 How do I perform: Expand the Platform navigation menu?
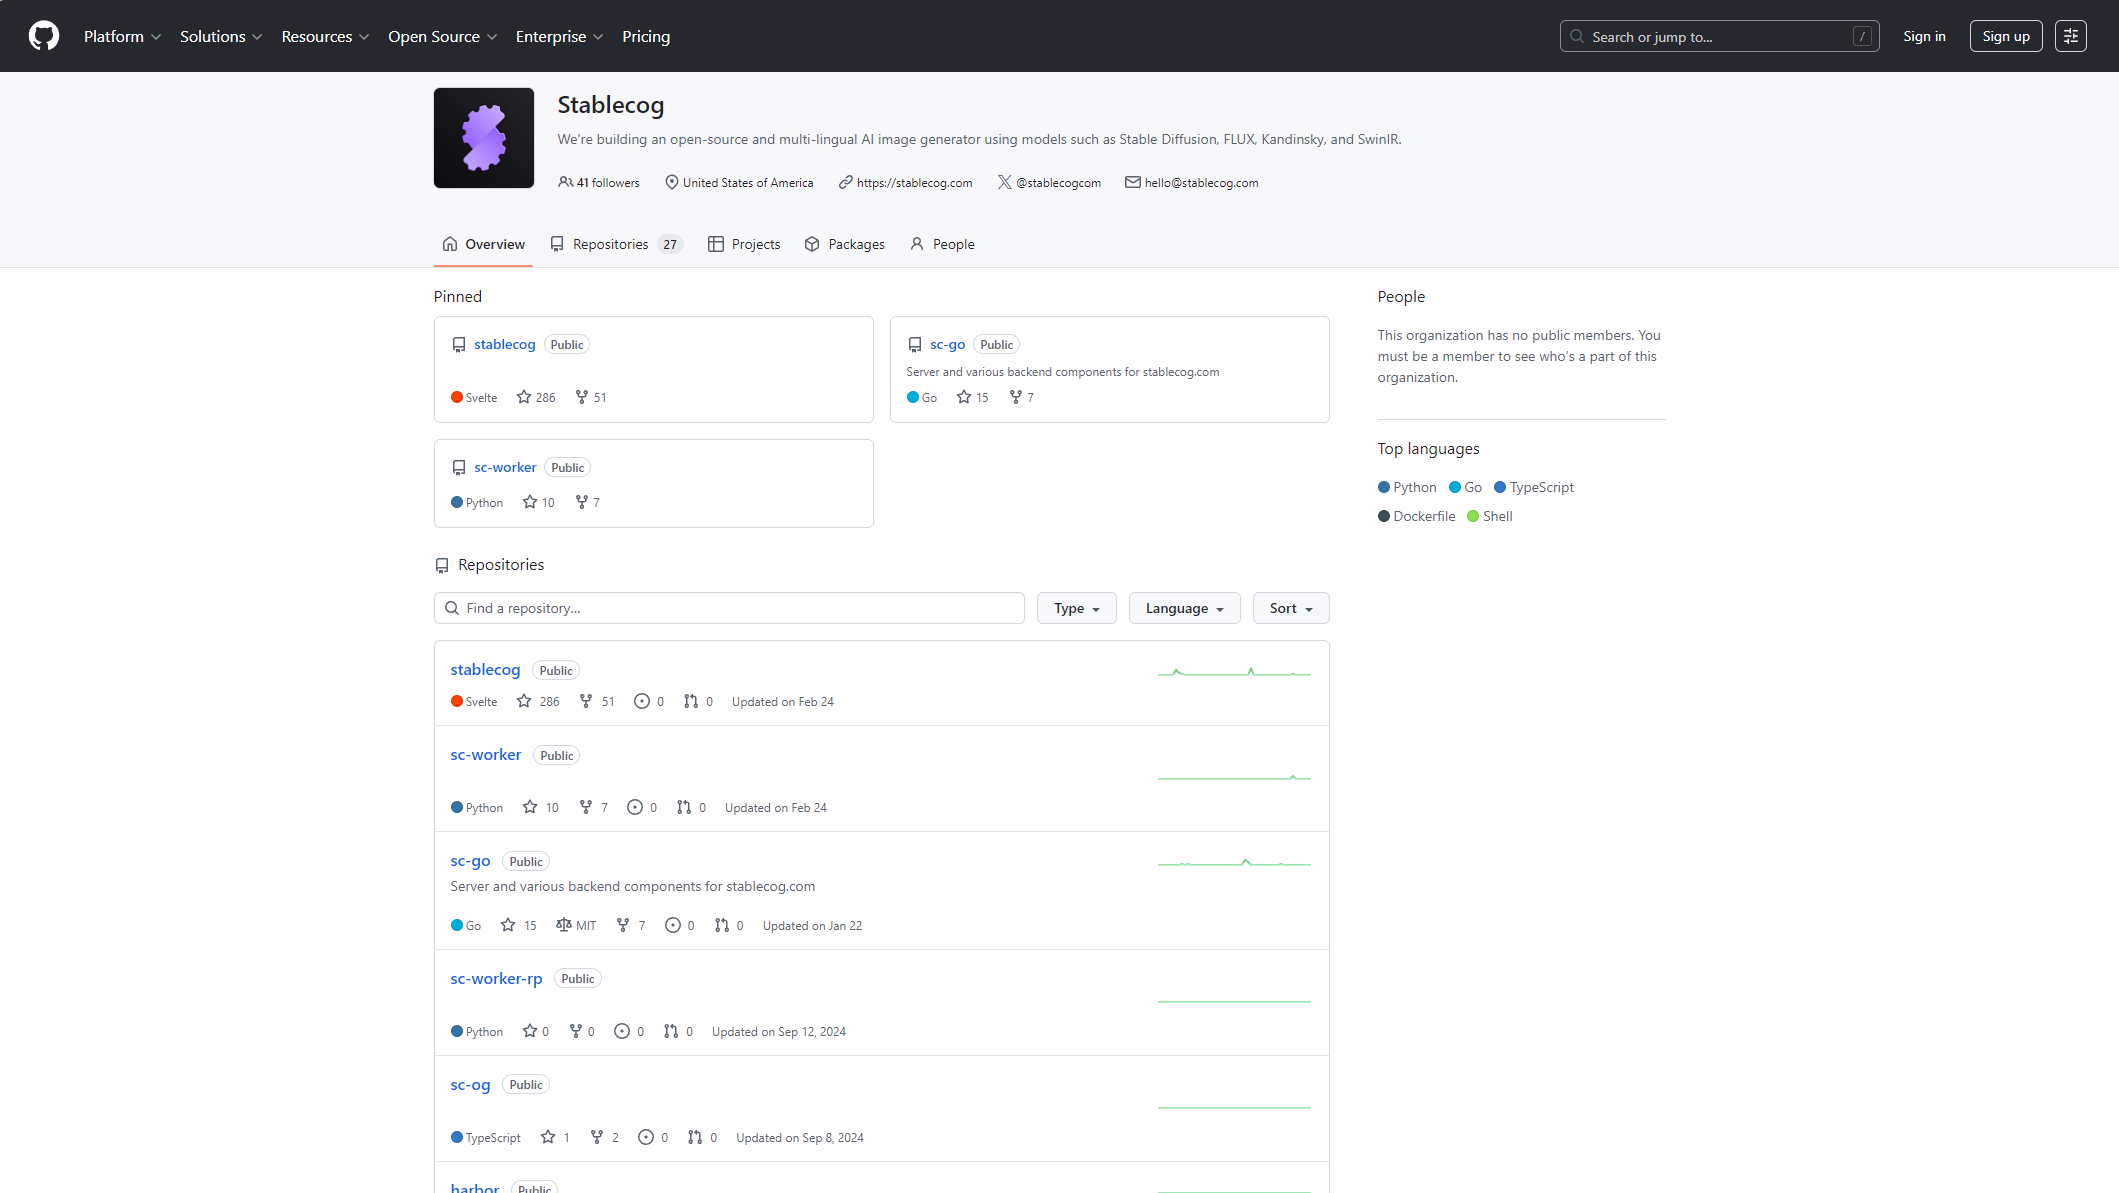122,36
